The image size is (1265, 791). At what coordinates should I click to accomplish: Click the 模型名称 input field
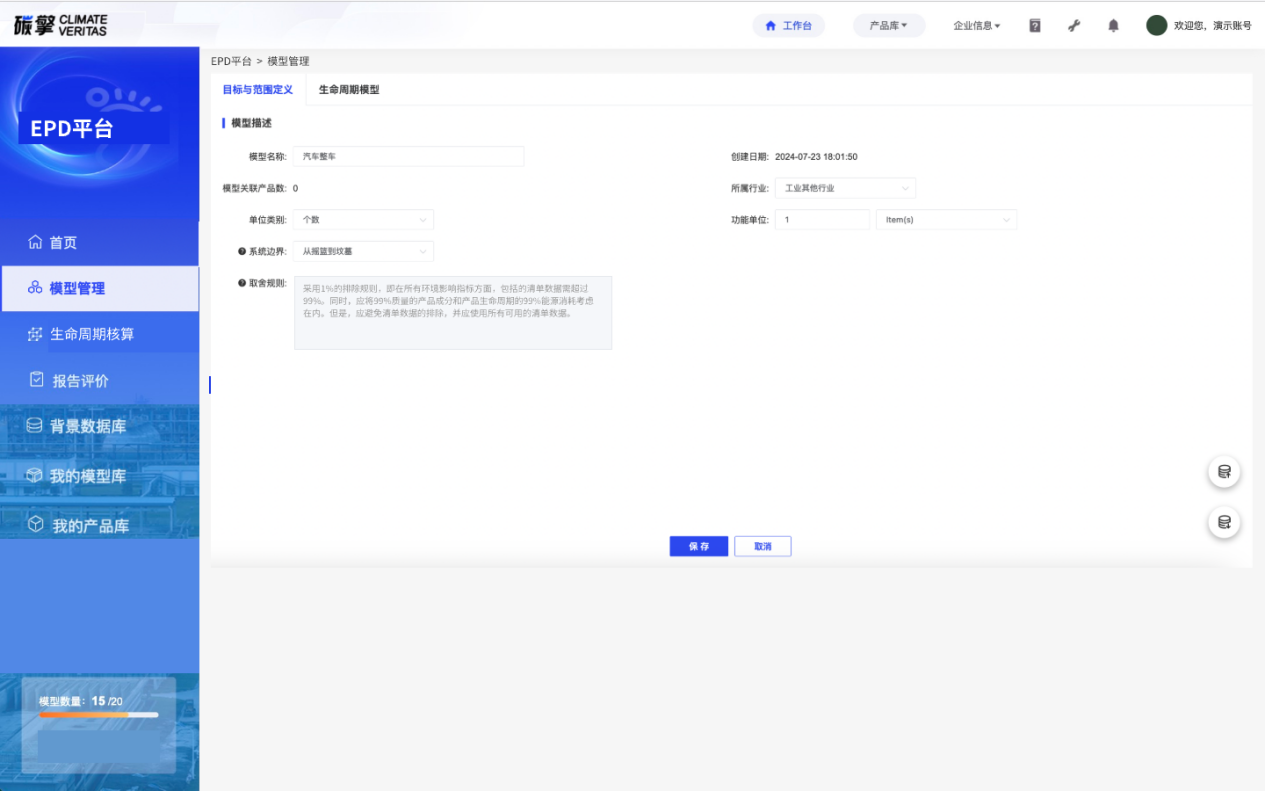(408, 157)
